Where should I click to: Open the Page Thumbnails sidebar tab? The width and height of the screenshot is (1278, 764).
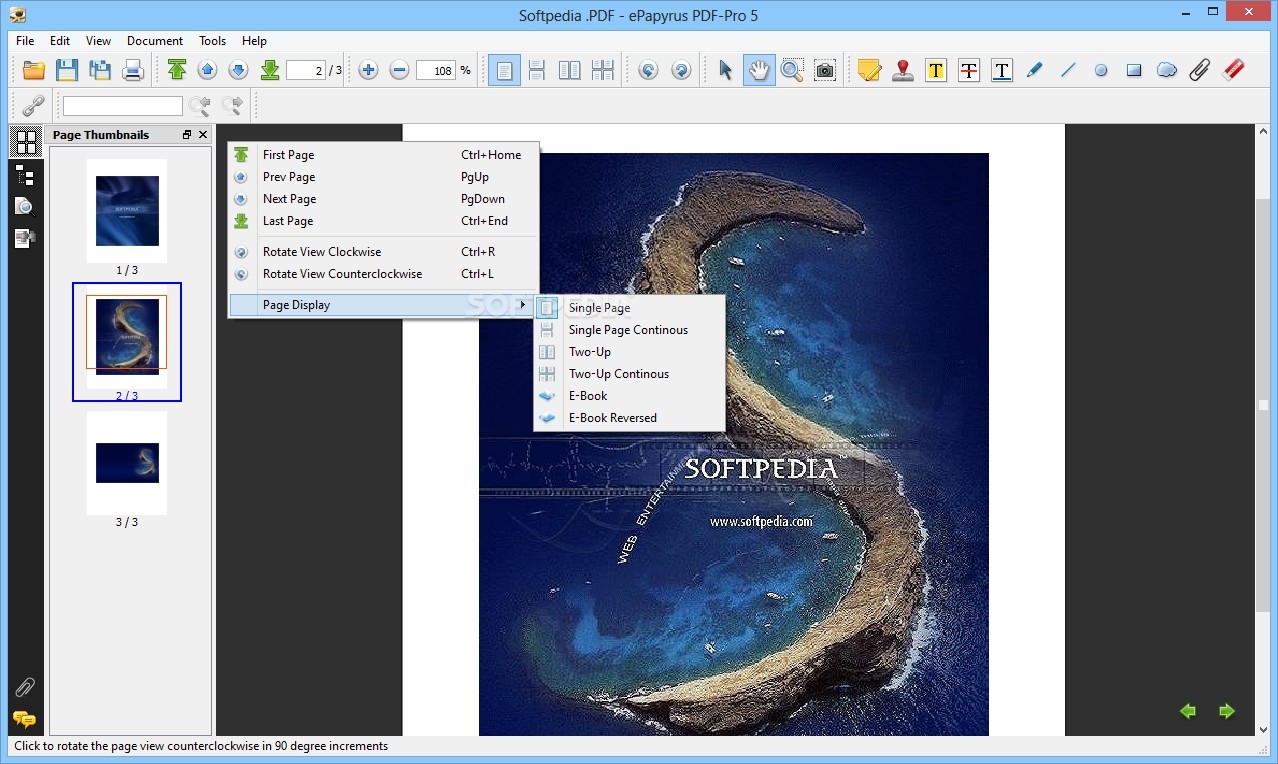coord(26,142)
